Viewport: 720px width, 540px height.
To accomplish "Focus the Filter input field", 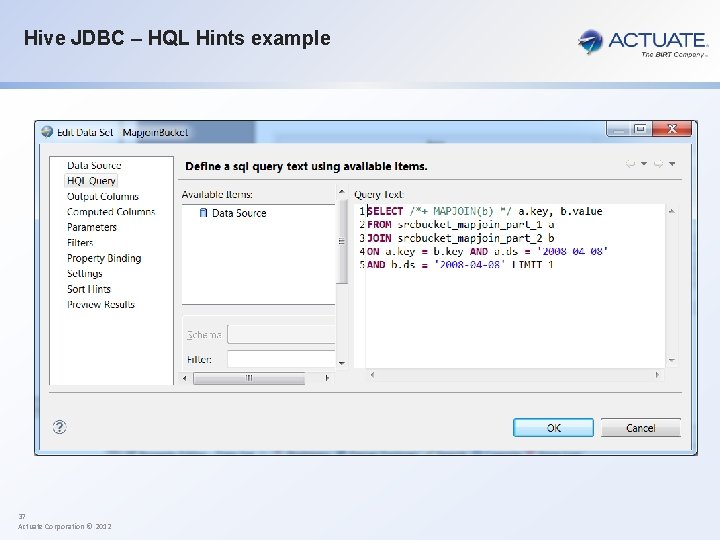I will [x=281, y=359].
